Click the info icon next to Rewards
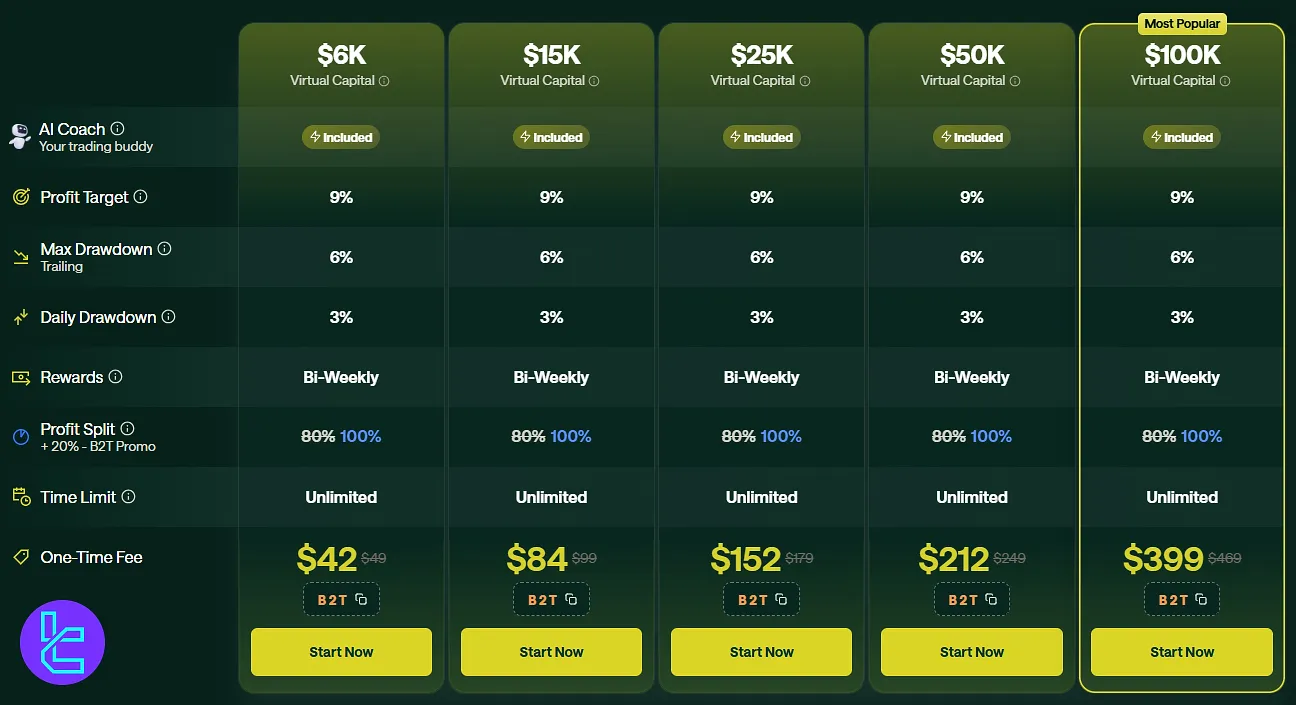Viewport: 1296px width, 705px height. click(x=115, y=377)
